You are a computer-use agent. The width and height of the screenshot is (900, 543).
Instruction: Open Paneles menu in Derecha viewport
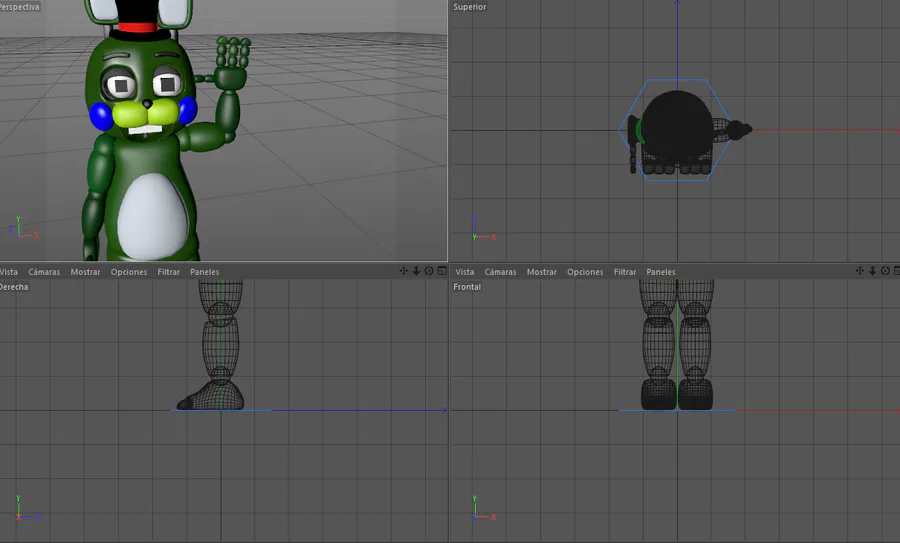(x=204, y=272)
